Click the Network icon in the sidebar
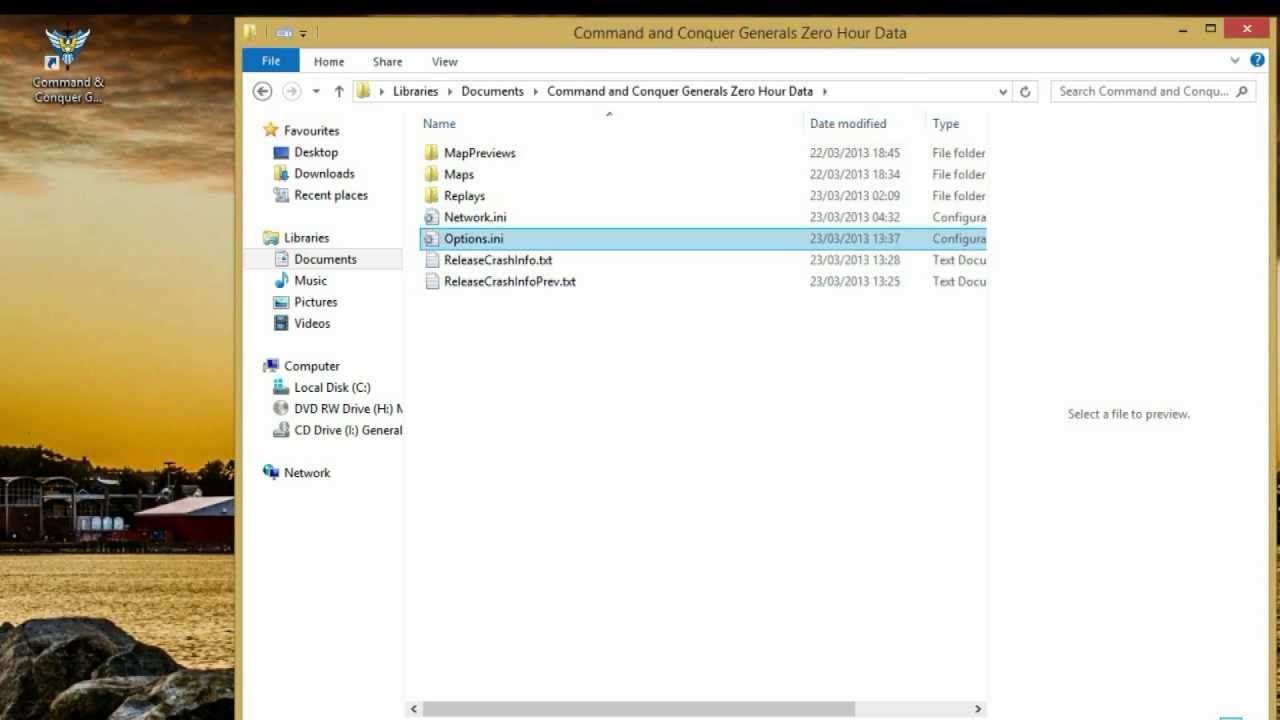This screenshot has height=720, width=1280. pos(270,472)
